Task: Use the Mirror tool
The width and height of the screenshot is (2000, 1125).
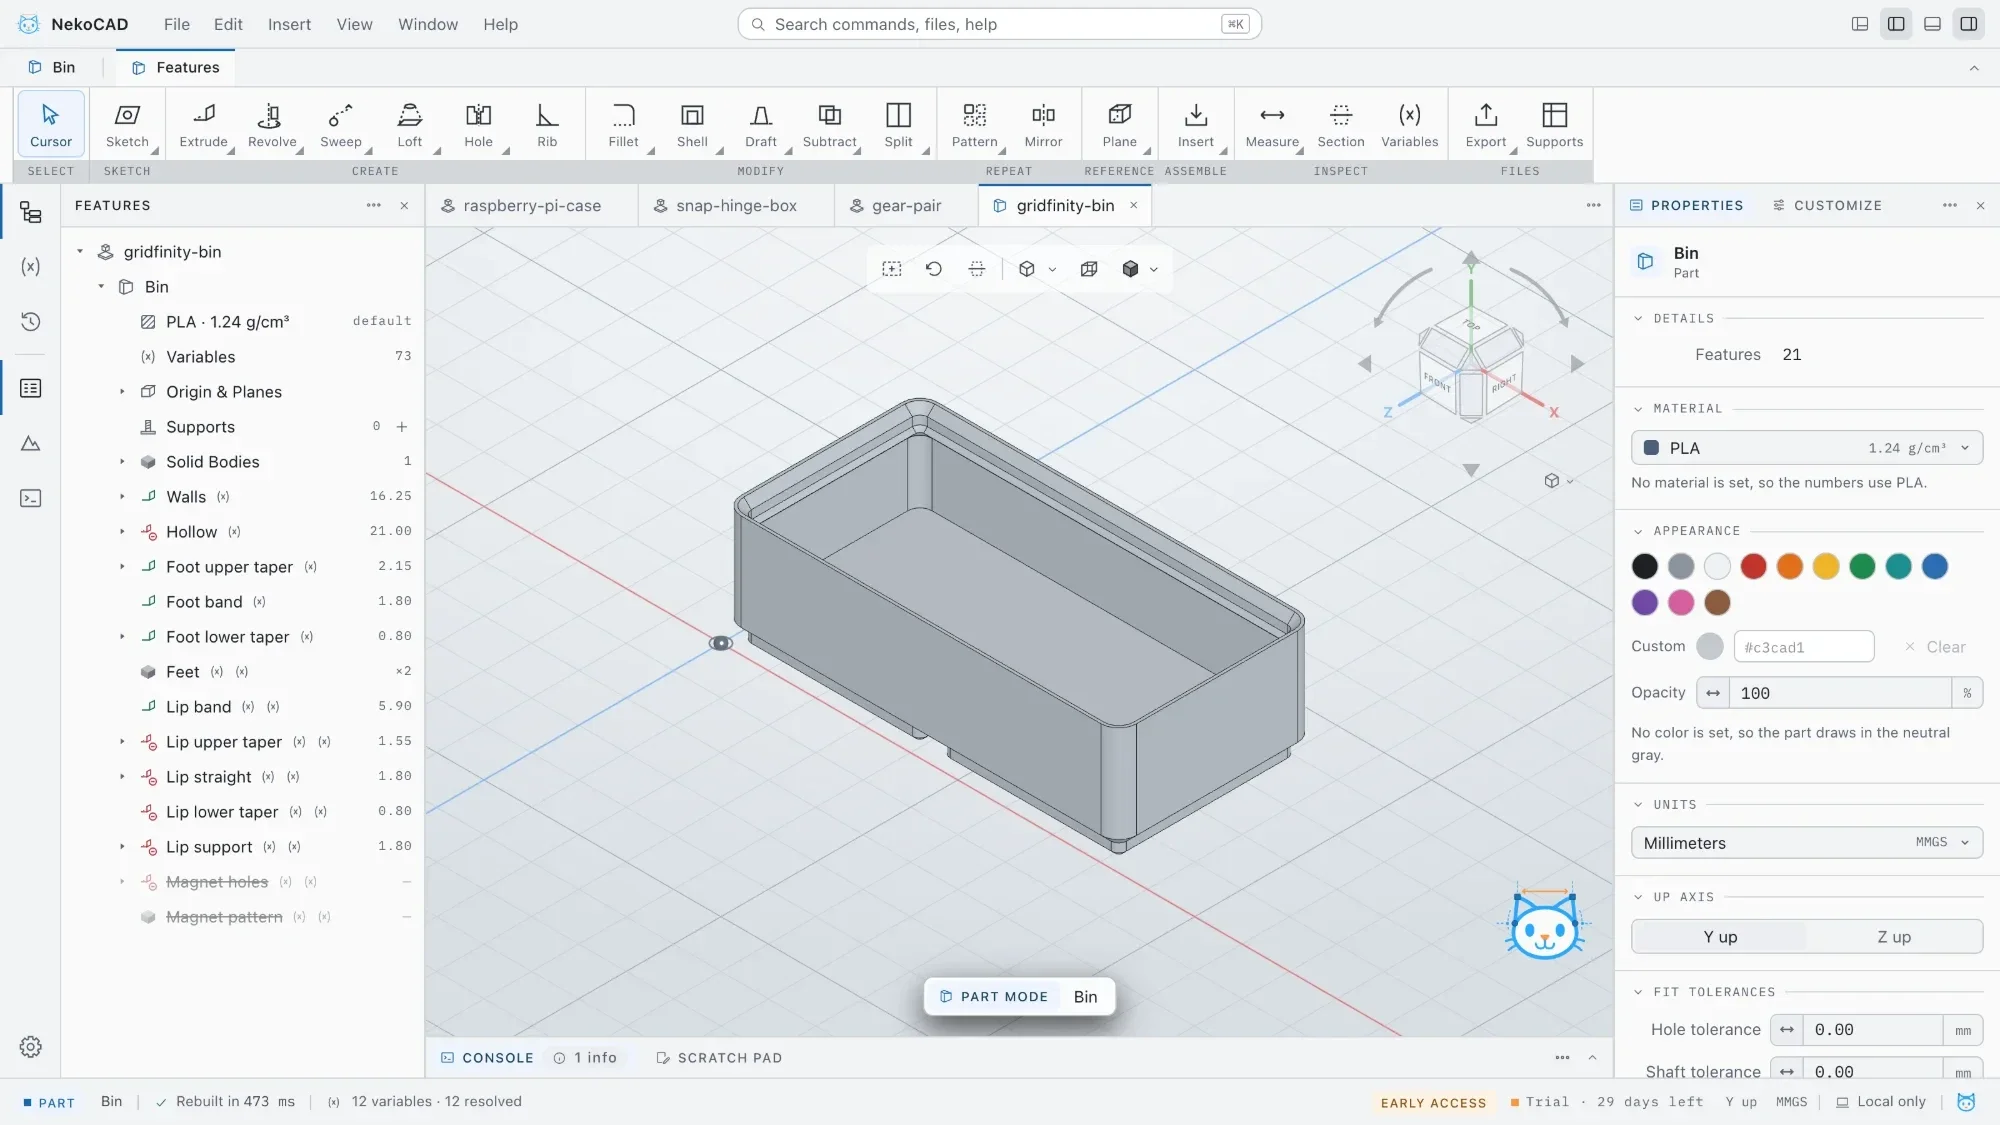Action: coord(1043,124)
